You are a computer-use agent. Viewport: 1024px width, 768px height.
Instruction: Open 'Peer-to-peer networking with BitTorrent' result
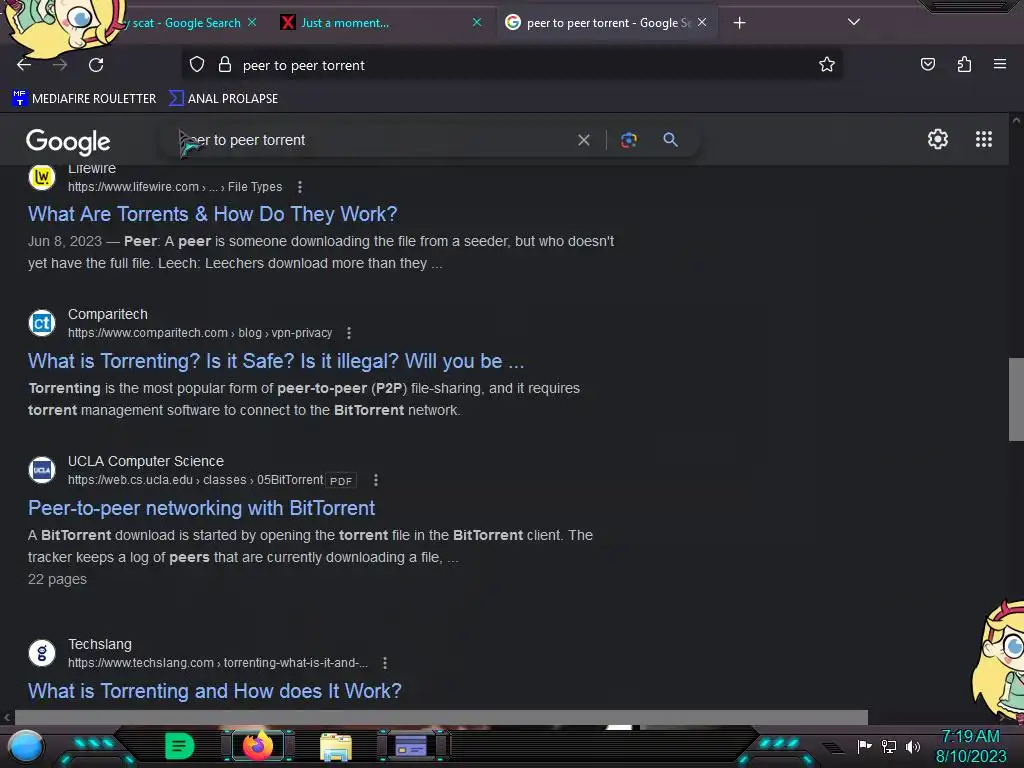pyautogui.click(x=201, y=508)
